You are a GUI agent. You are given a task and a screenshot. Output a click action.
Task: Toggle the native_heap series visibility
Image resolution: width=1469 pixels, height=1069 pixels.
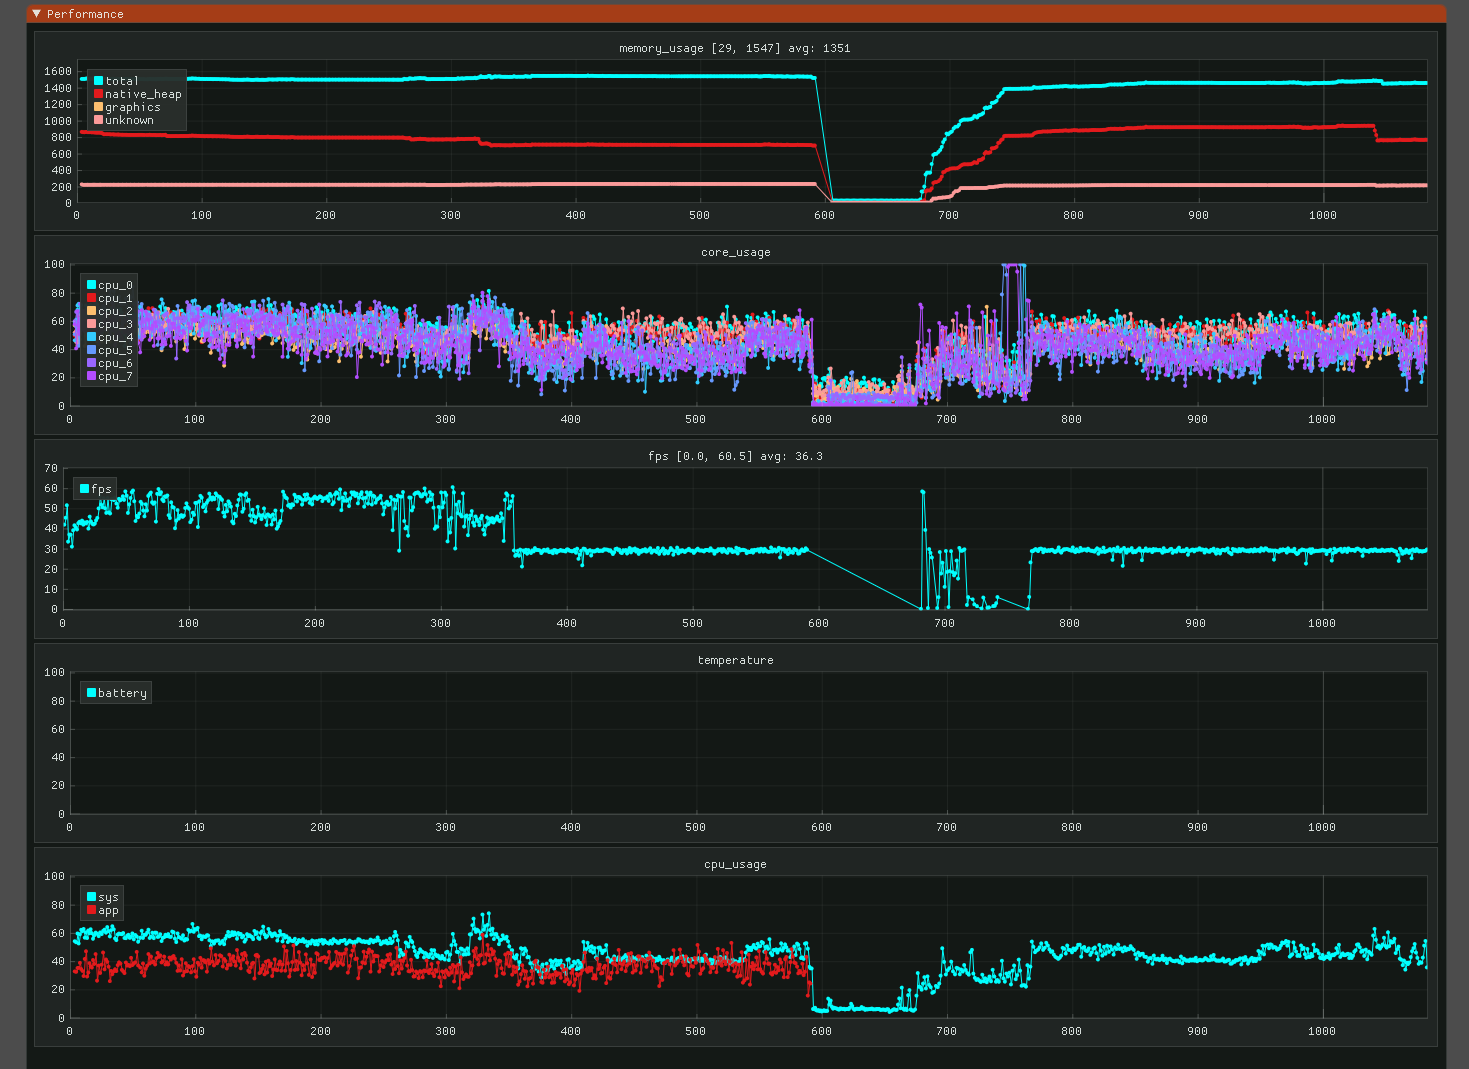(x=97, y=93)
